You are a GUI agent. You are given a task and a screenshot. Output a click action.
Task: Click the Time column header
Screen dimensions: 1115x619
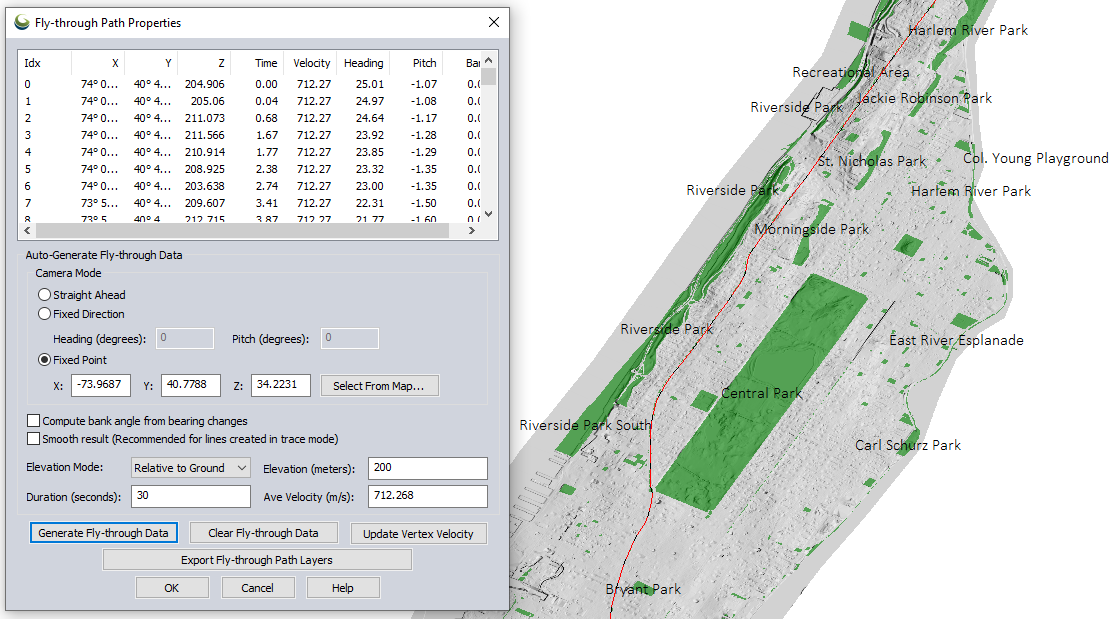(x=257, y=63)
